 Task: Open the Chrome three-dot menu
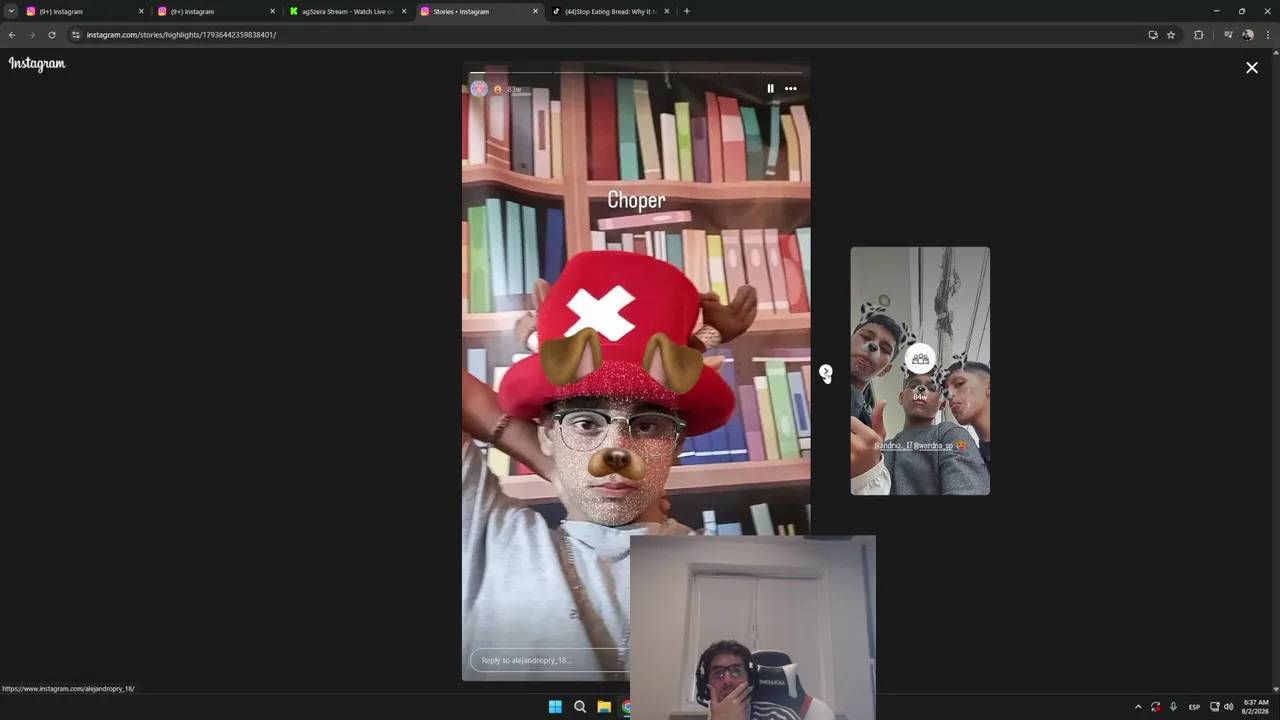(1268, 35)
